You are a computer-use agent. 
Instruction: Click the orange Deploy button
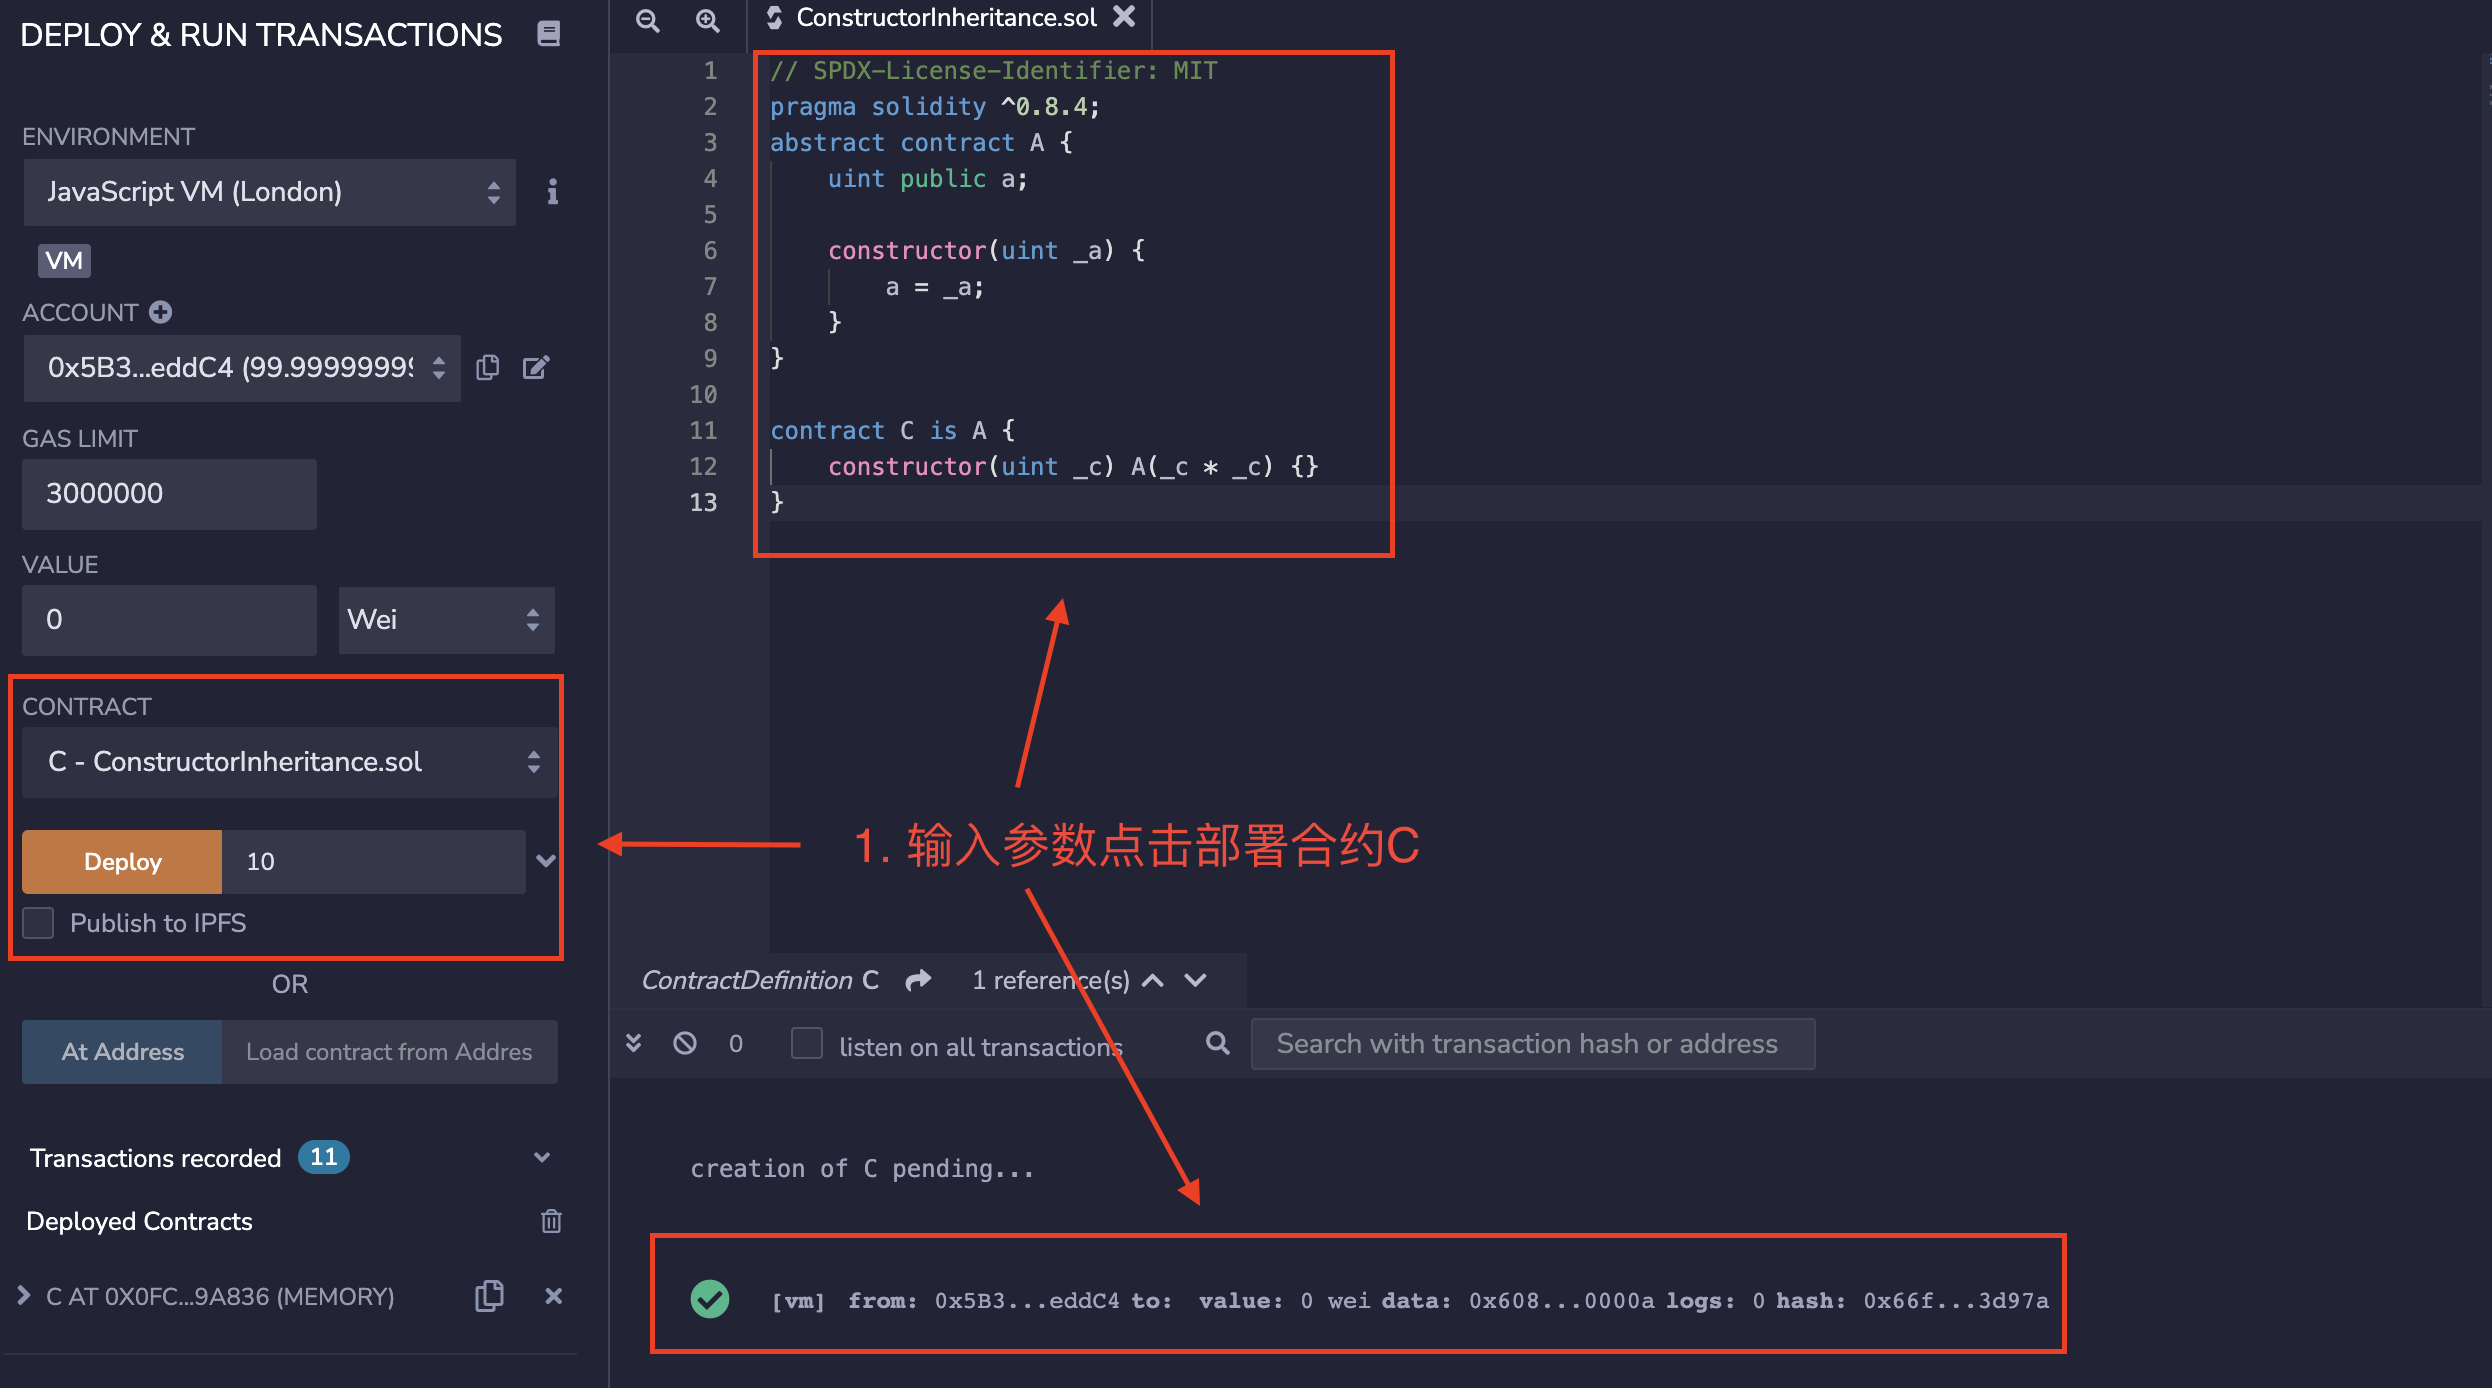[x=122, y=861]
